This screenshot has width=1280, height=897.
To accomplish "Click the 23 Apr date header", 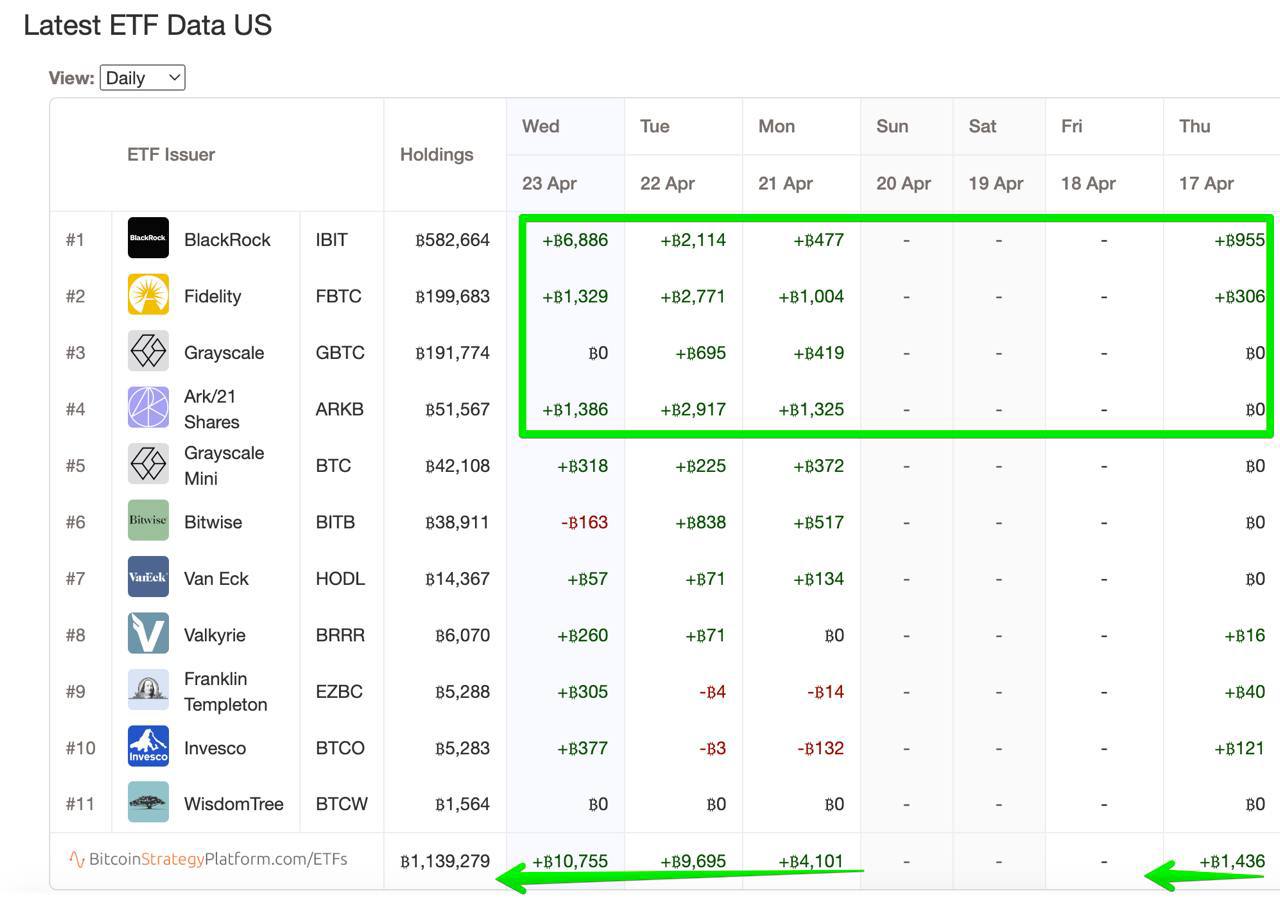I will coord(550,183).
